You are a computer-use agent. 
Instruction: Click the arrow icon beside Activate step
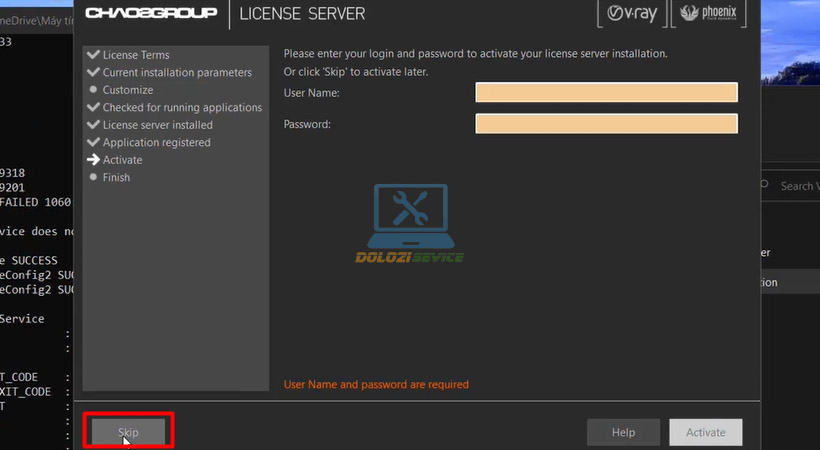point(94,160)
